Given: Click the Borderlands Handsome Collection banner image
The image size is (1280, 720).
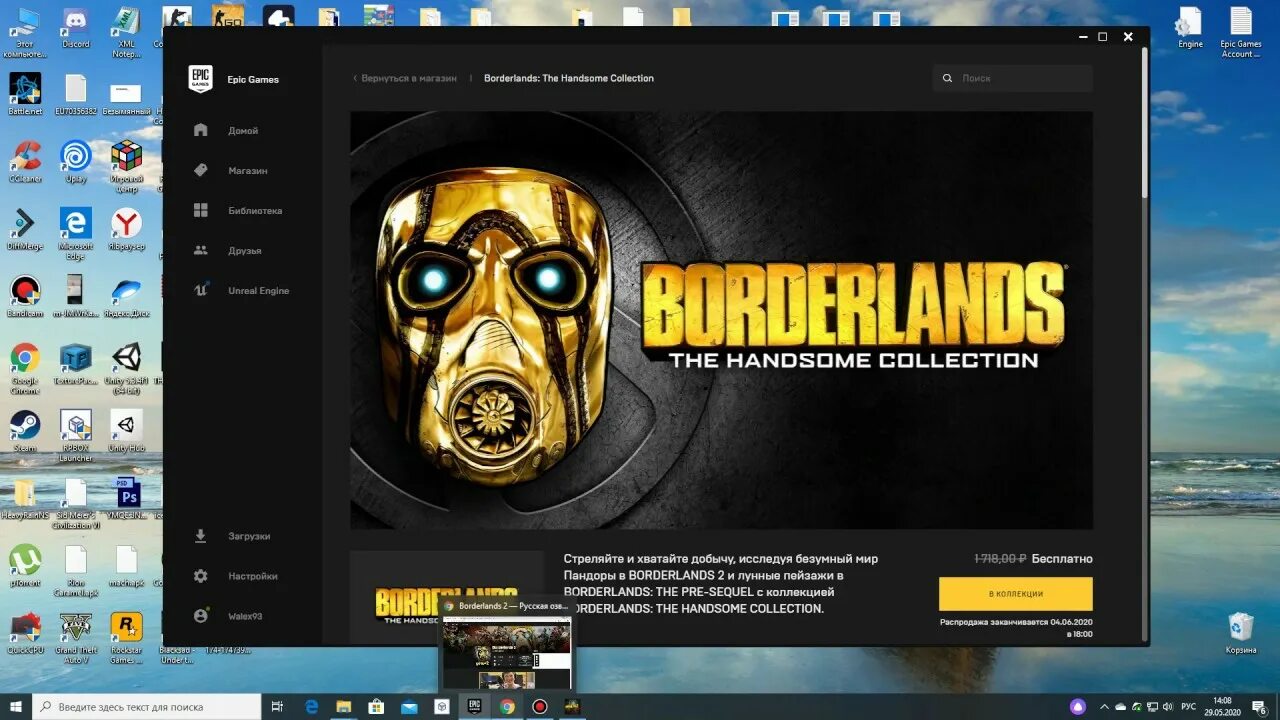Looking at the screenshot, I should tap(721, 320).
